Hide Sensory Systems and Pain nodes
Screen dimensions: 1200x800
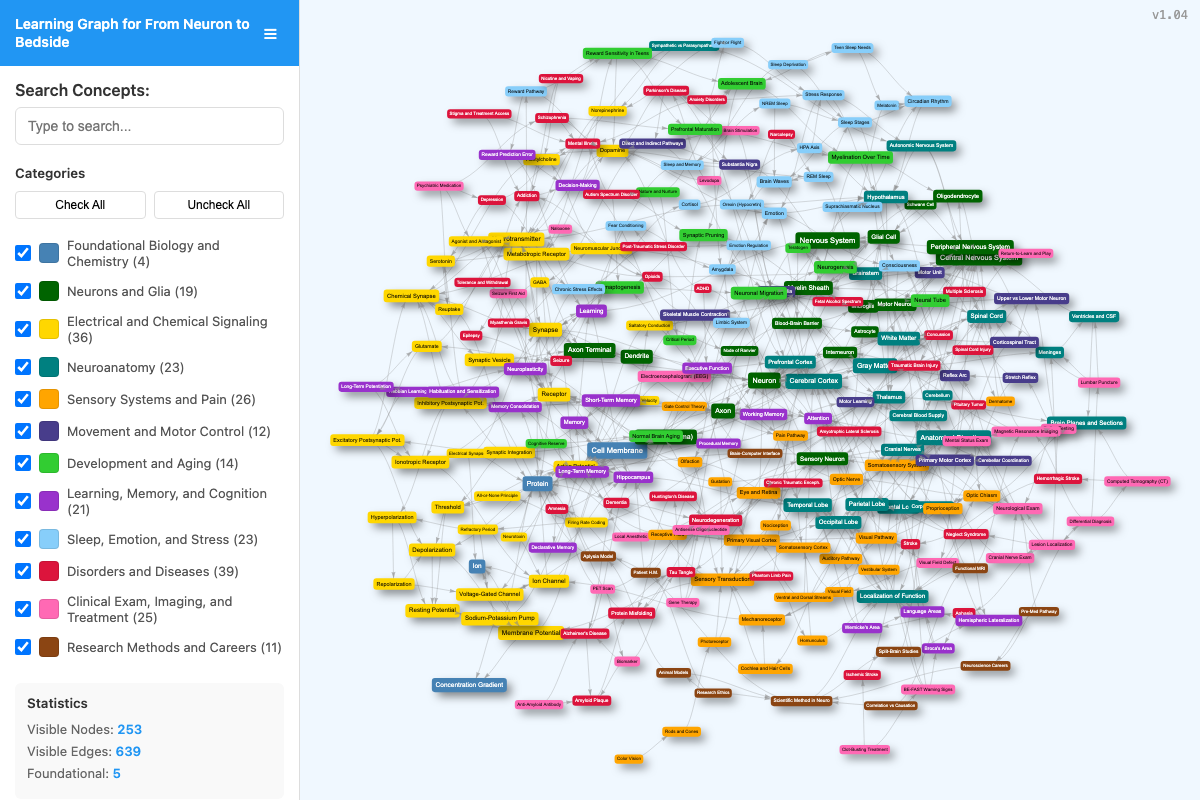click(x=23, y=399)
